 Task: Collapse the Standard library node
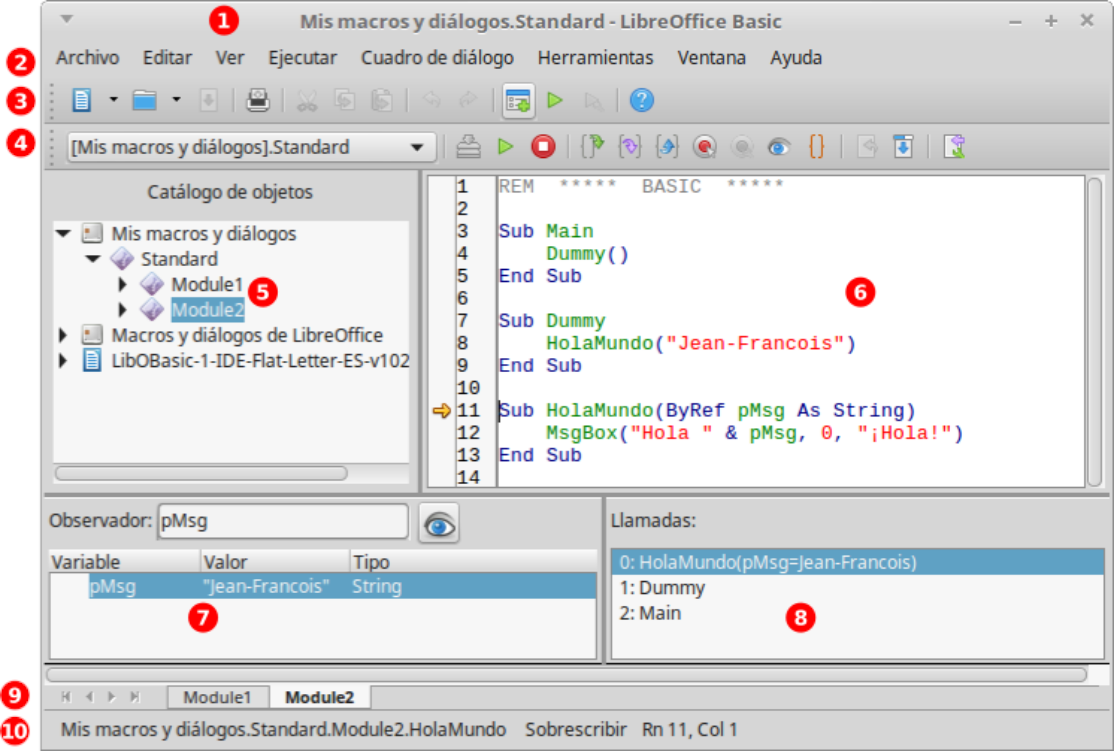click(93, 259)
